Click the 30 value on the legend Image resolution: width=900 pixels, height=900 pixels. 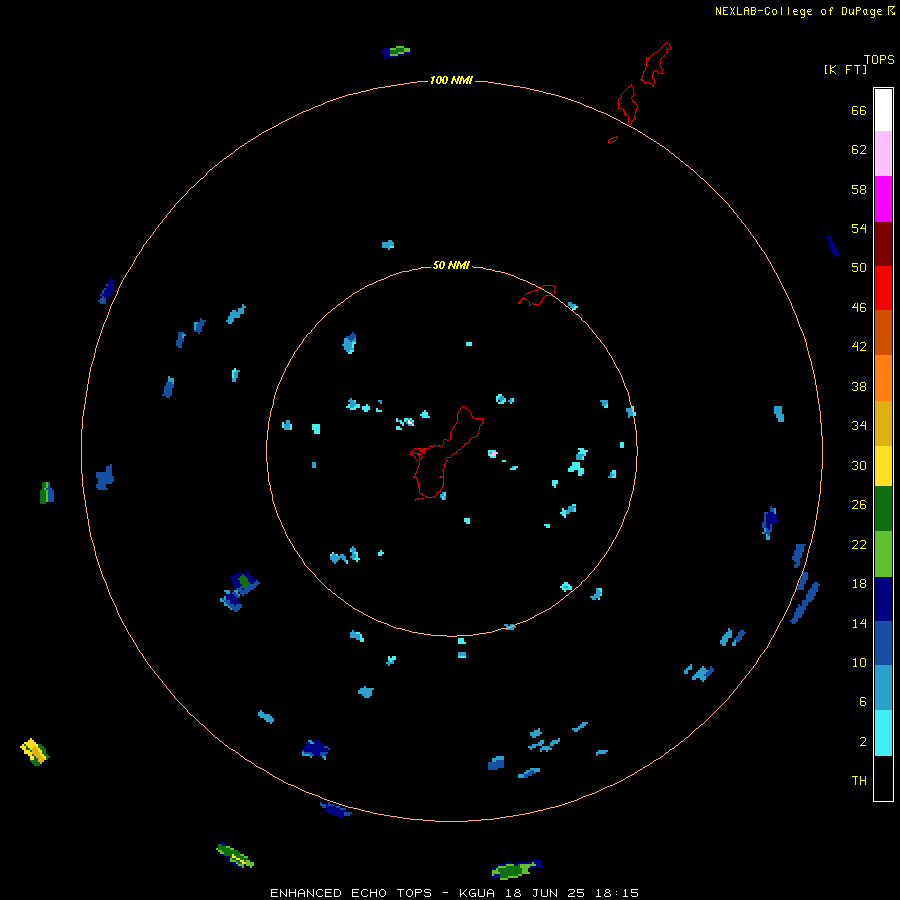click(x=859, y=465)
